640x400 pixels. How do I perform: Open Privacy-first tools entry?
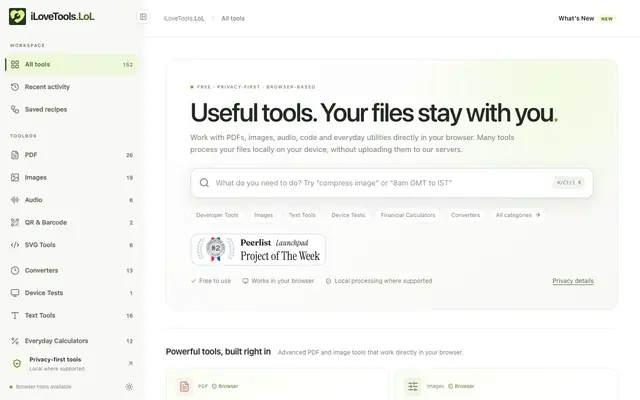pos(72,364)
